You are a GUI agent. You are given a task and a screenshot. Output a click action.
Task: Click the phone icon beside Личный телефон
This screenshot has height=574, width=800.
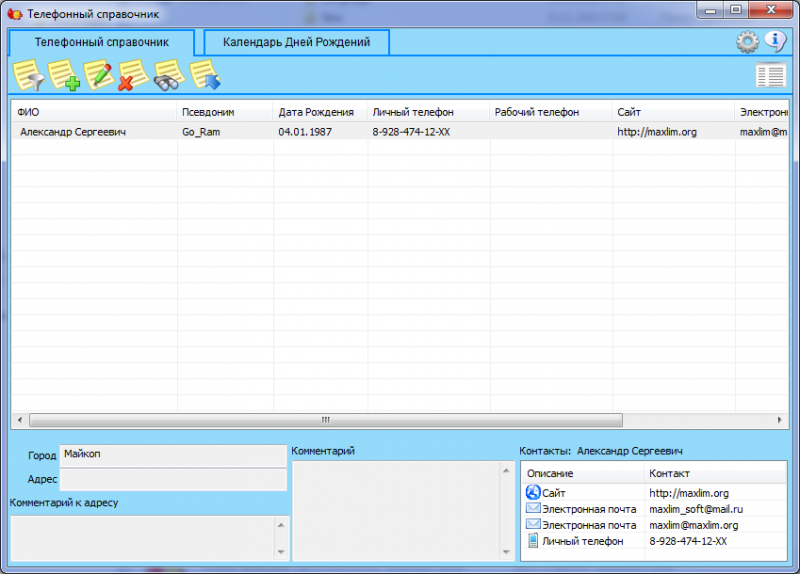pos(533,540)
